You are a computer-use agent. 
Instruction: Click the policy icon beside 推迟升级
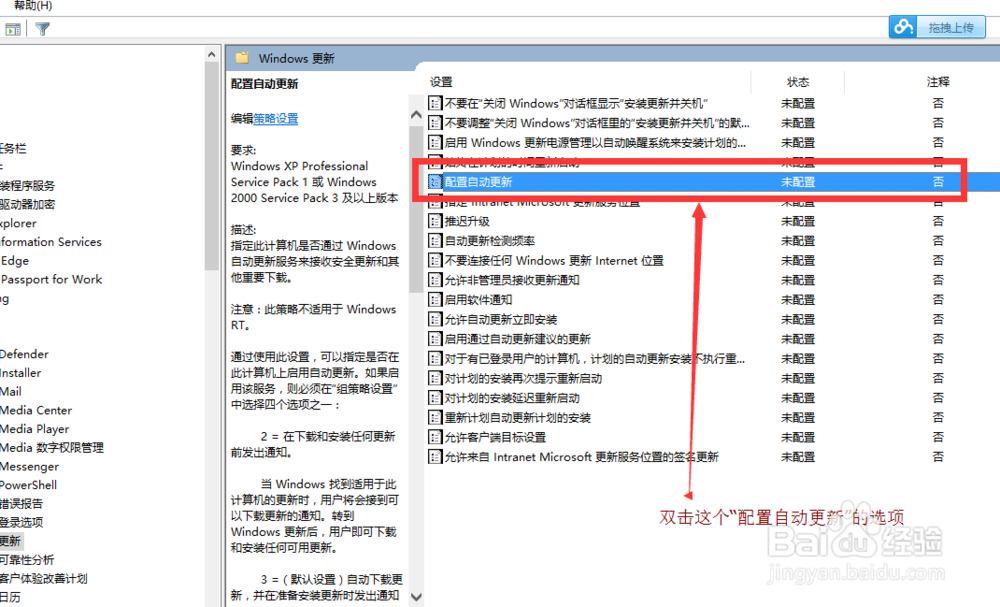[435, 220]
